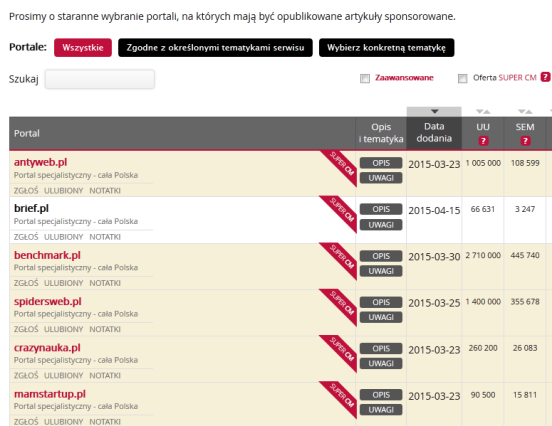552x426 pixels.
Task: Click the SEM value 355 678
Action: coord(525,302)
